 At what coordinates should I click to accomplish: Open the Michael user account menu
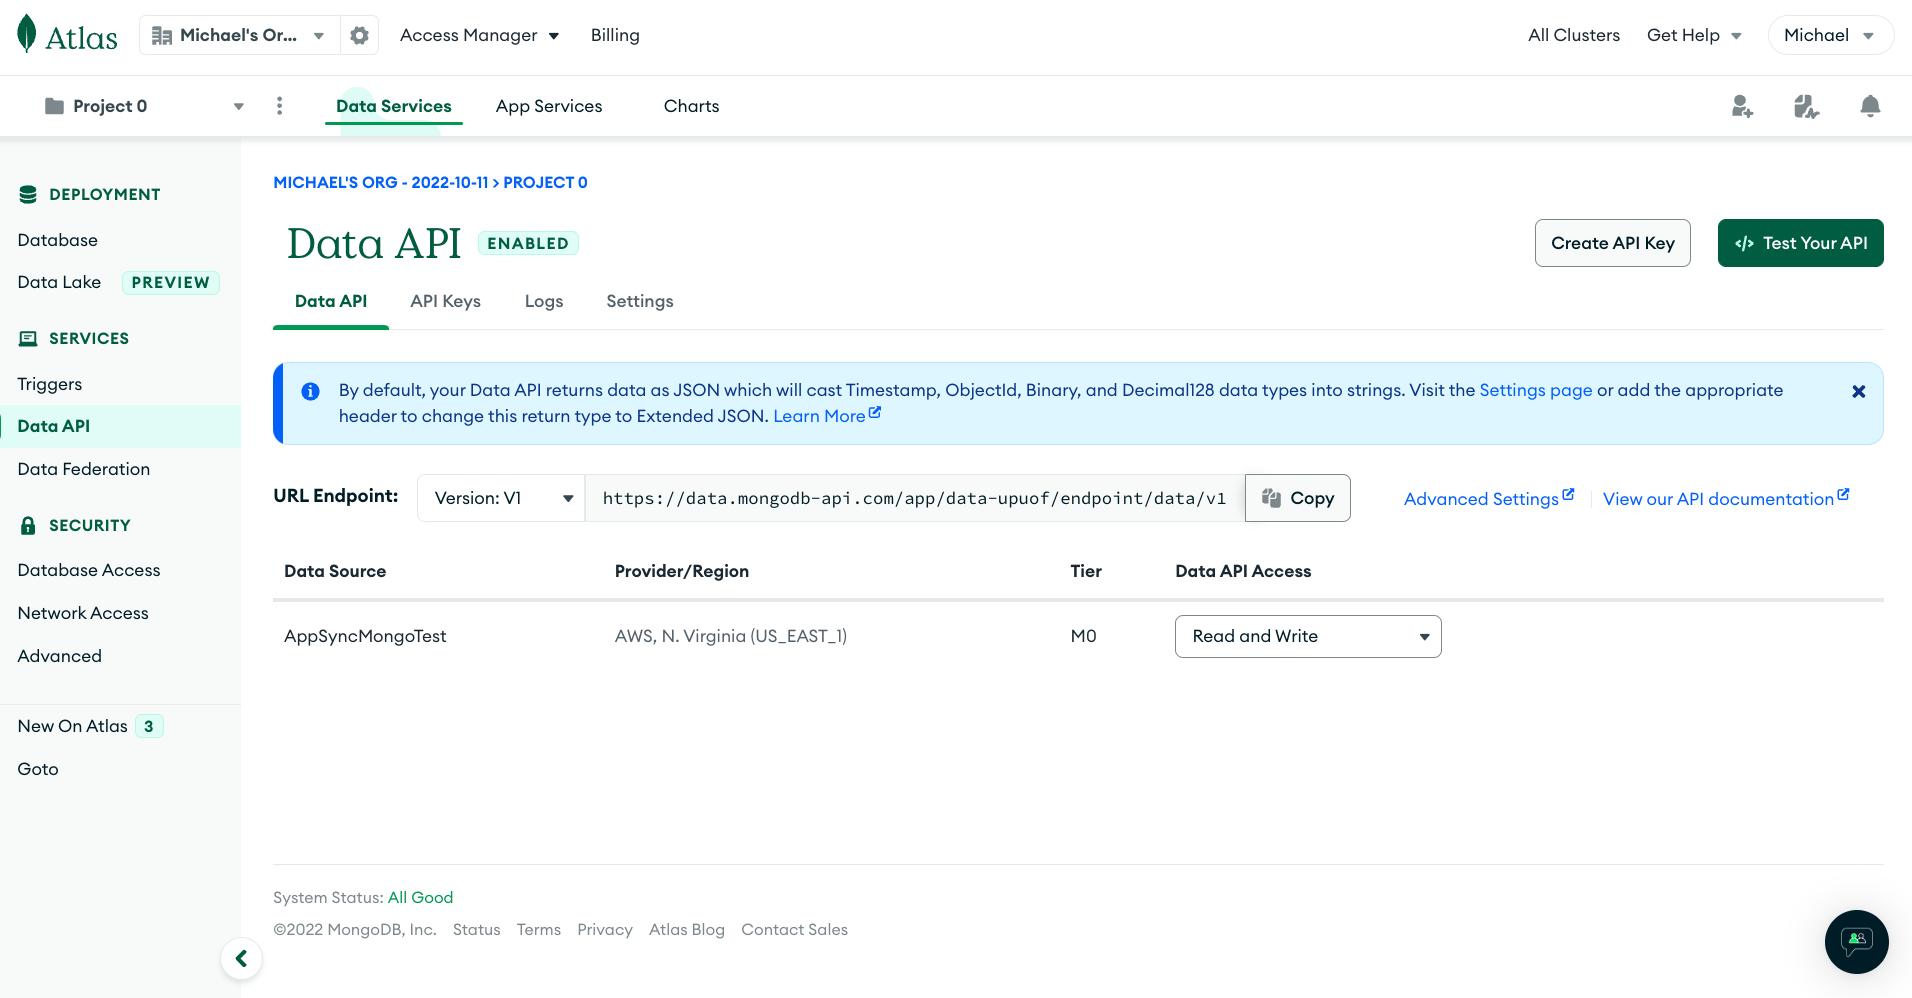(x=1830, y=36)
